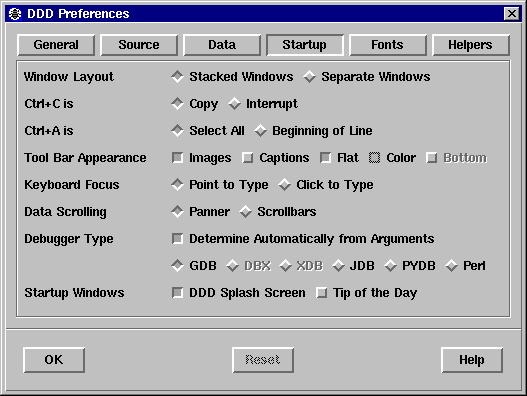Click the Startup Windows label

[x=74, y=293]
